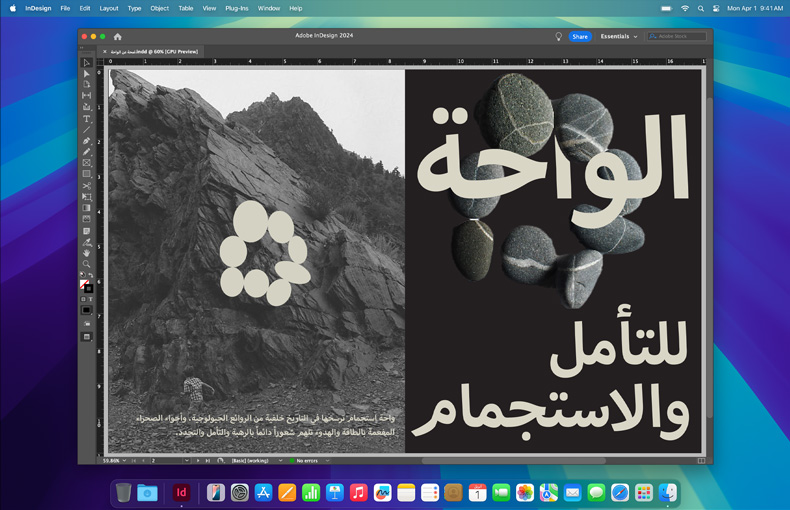Expand the Essentials workspace dropdown

(618, 37)
